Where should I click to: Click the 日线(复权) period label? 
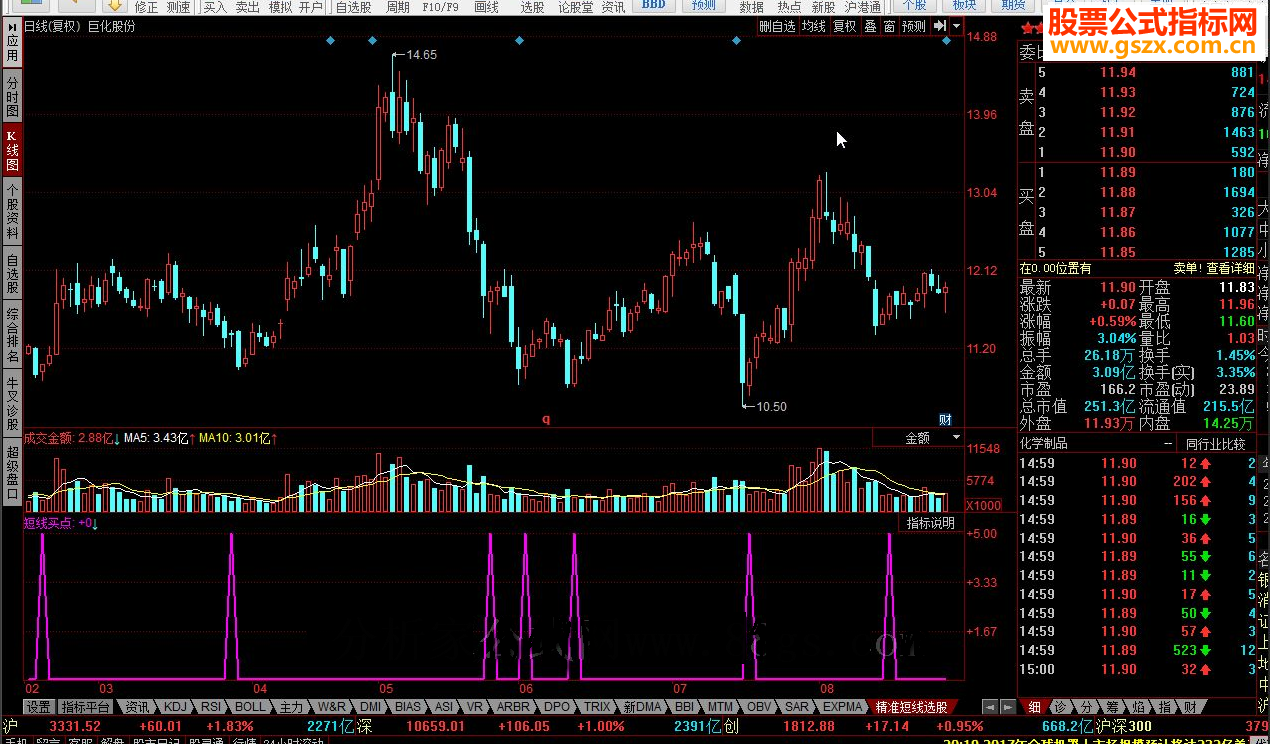point(52,26)
